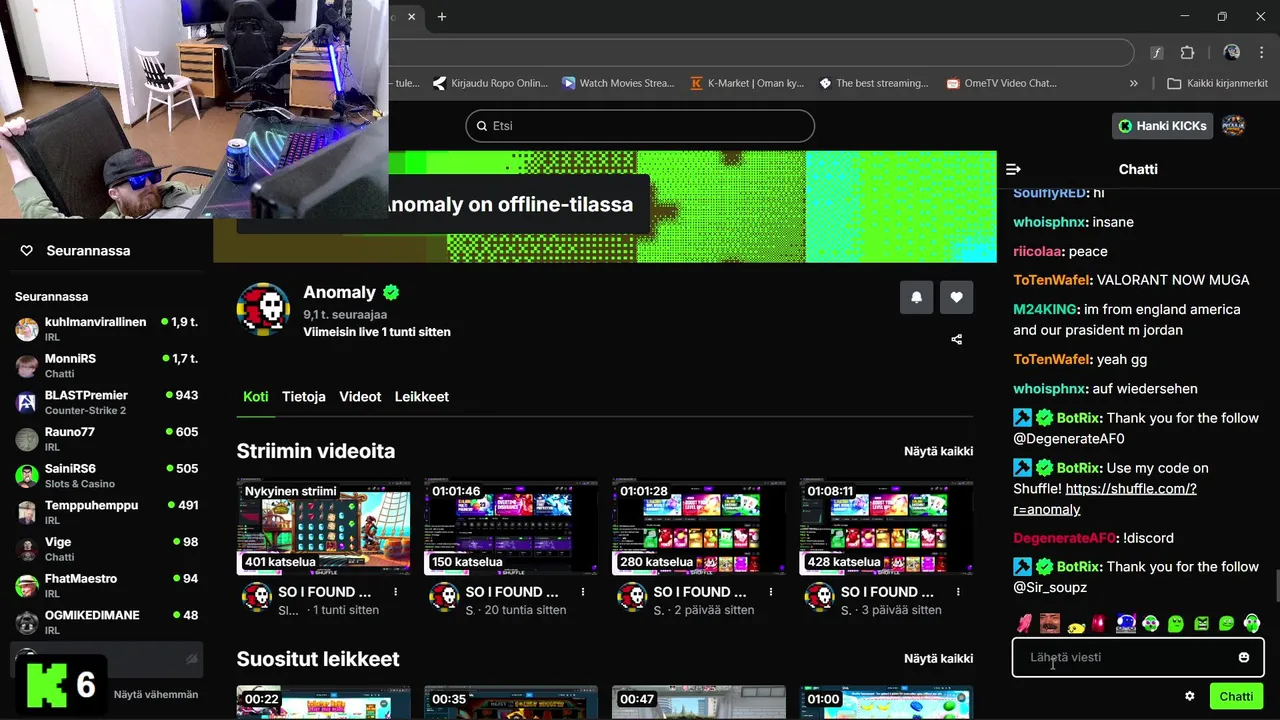
Task: Open emoji picker in chat input
Action: tap(1244, 657)
